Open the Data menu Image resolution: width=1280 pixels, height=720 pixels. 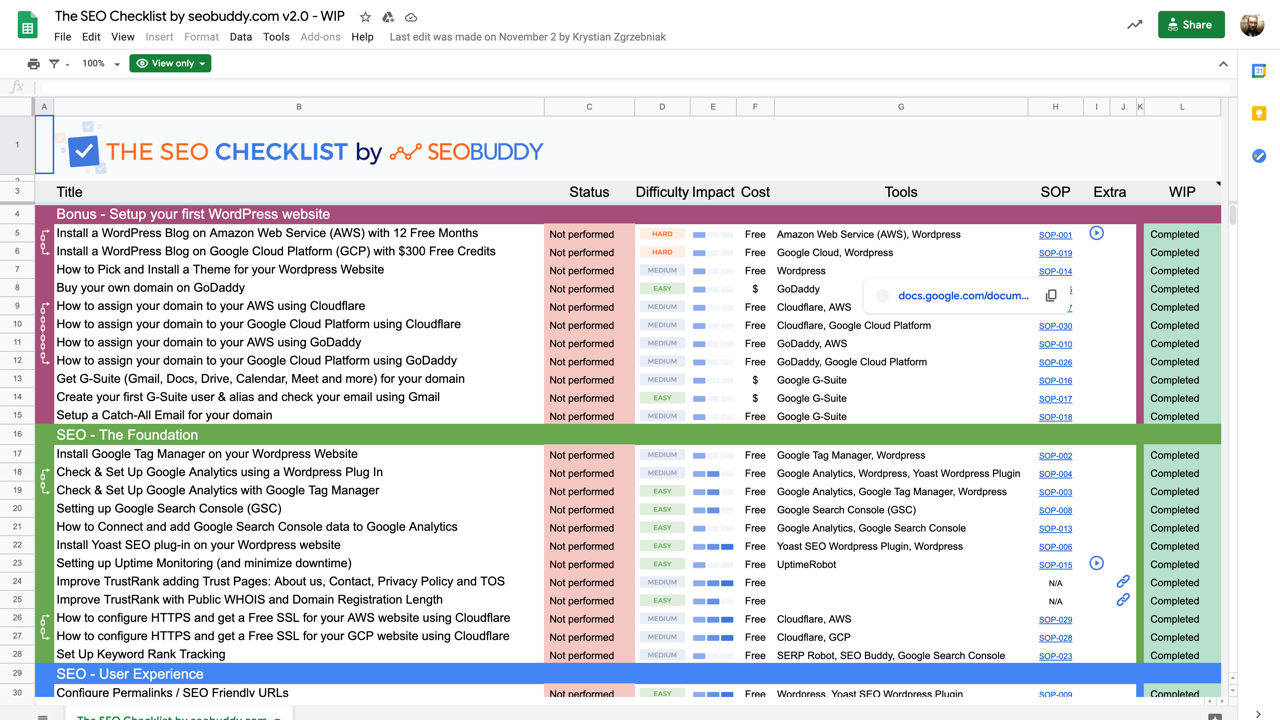tap(240, 37)
